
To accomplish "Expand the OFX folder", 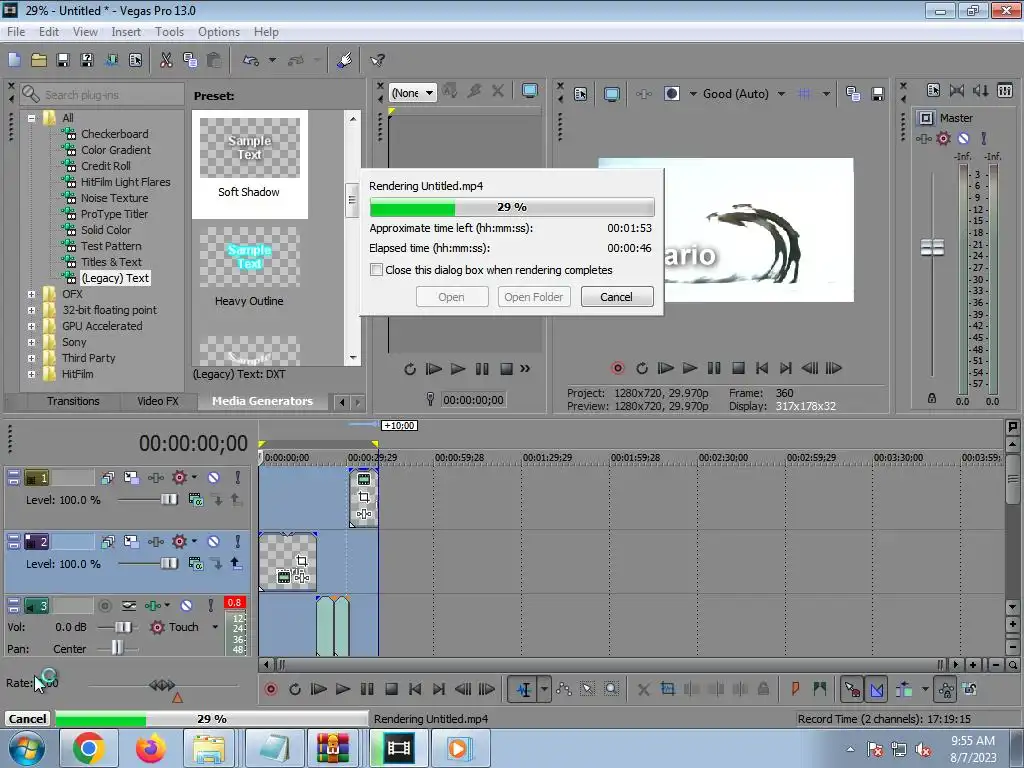I will 31,295.
